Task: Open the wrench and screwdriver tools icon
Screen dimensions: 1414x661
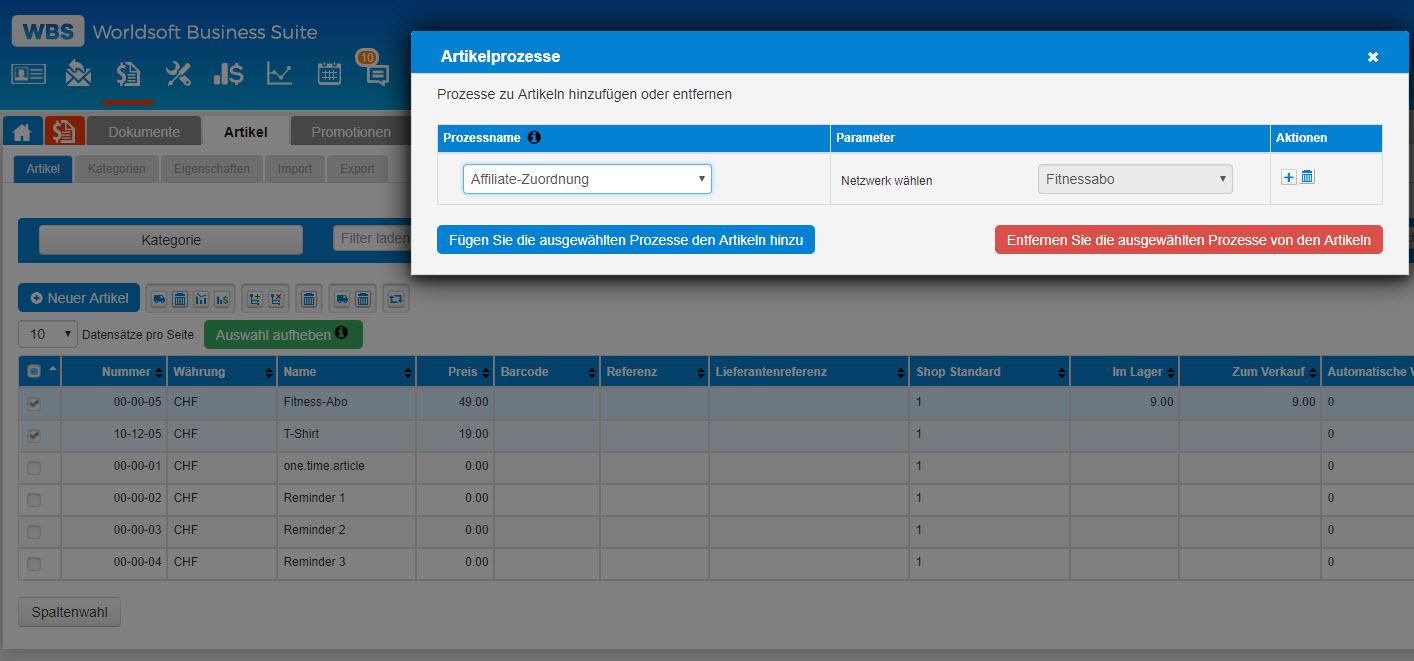Action: click(x=178, y=73)
